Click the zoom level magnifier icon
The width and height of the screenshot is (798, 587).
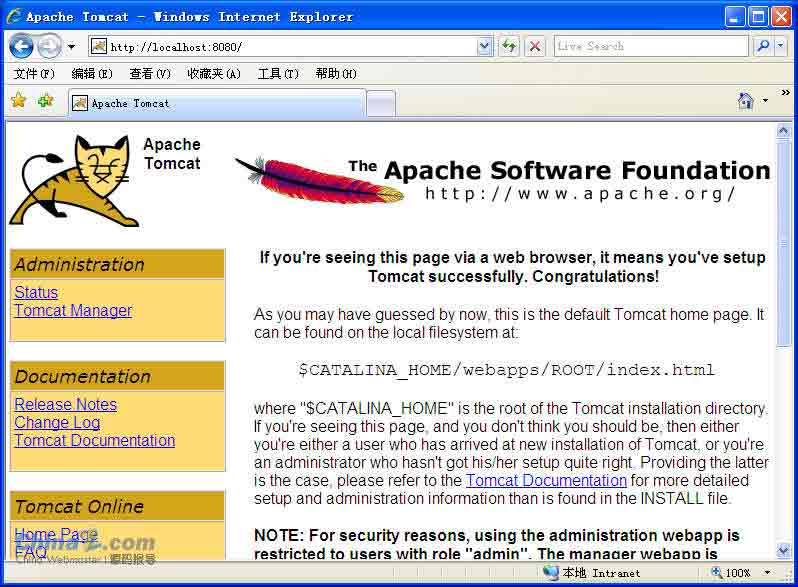click(x=717, y=573)
